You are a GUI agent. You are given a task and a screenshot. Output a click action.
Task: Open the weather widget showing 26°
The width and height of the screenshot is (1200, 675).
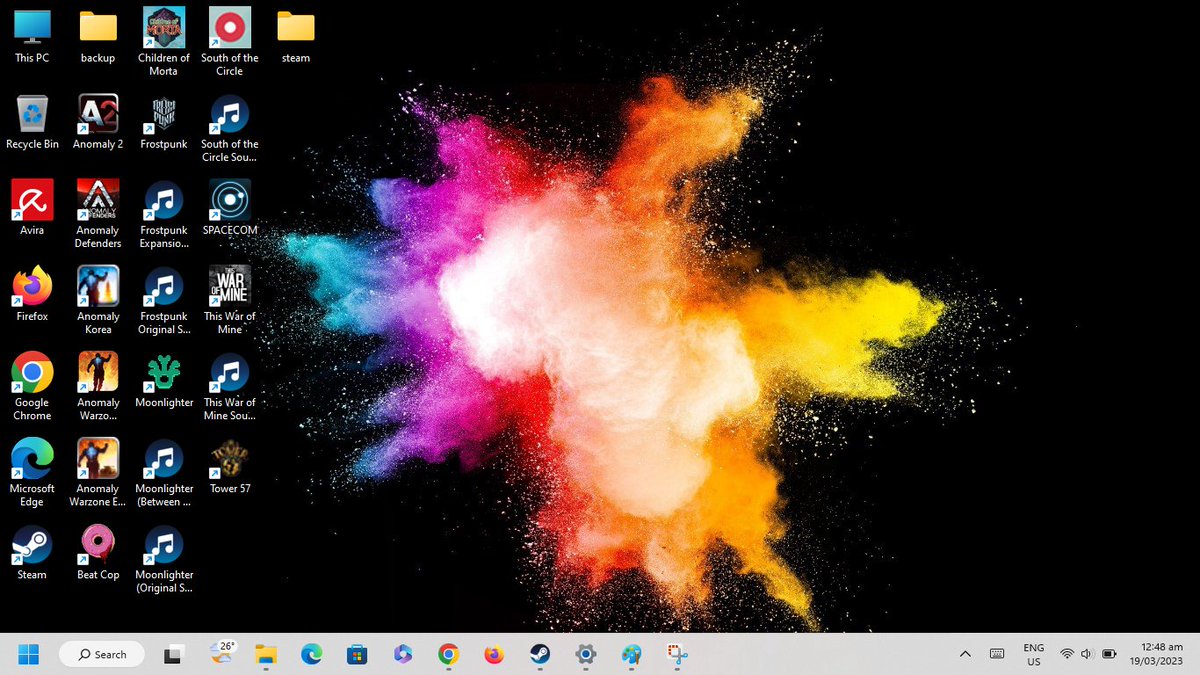tap(221, 653)
